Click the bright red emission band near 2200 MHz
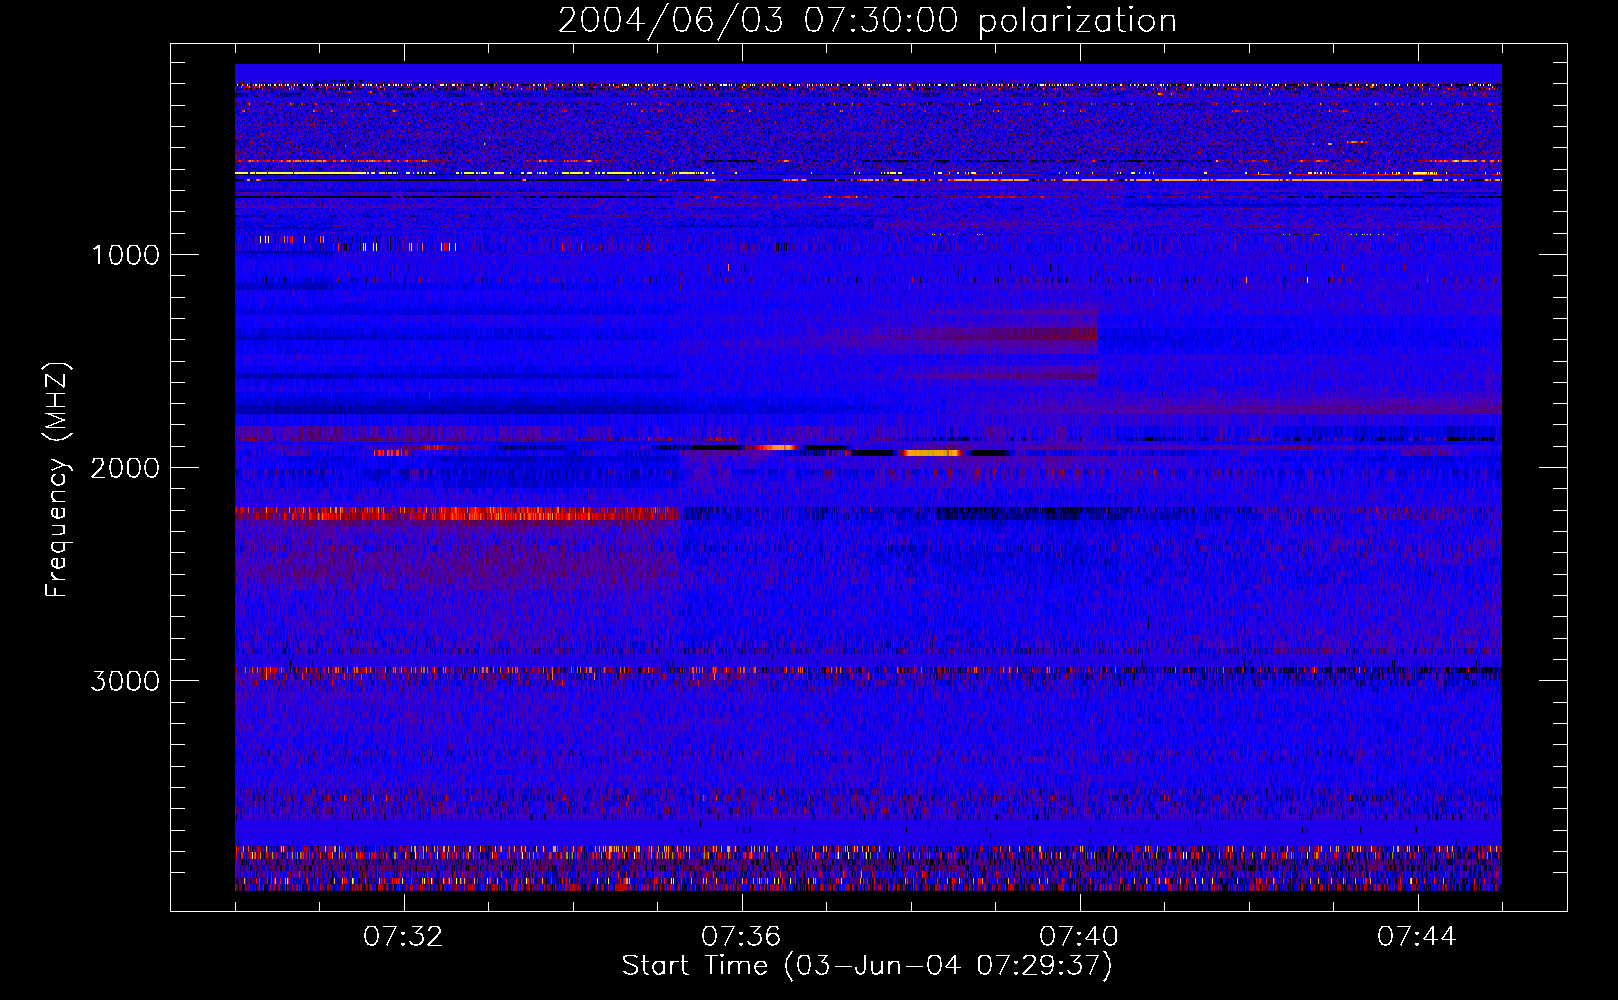 point(458,514)
